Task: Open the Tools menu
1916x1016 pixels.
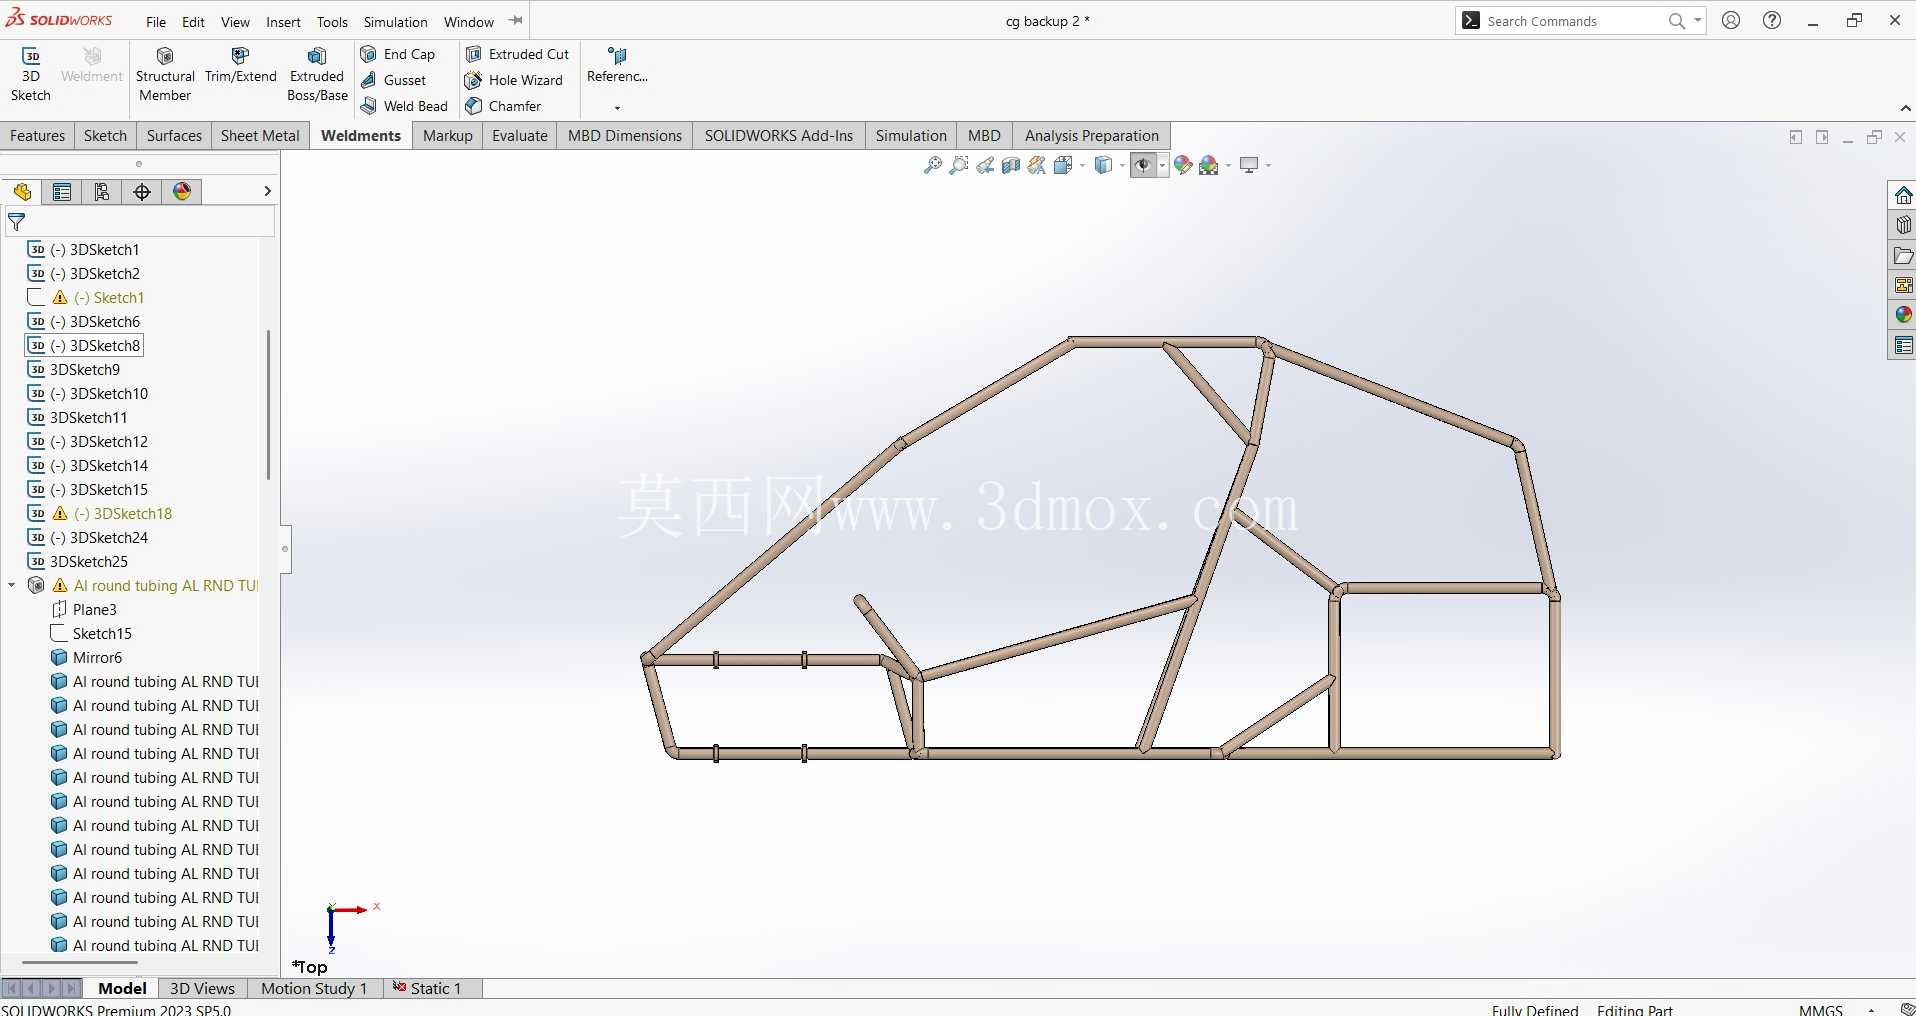Action: coord(332,21)
